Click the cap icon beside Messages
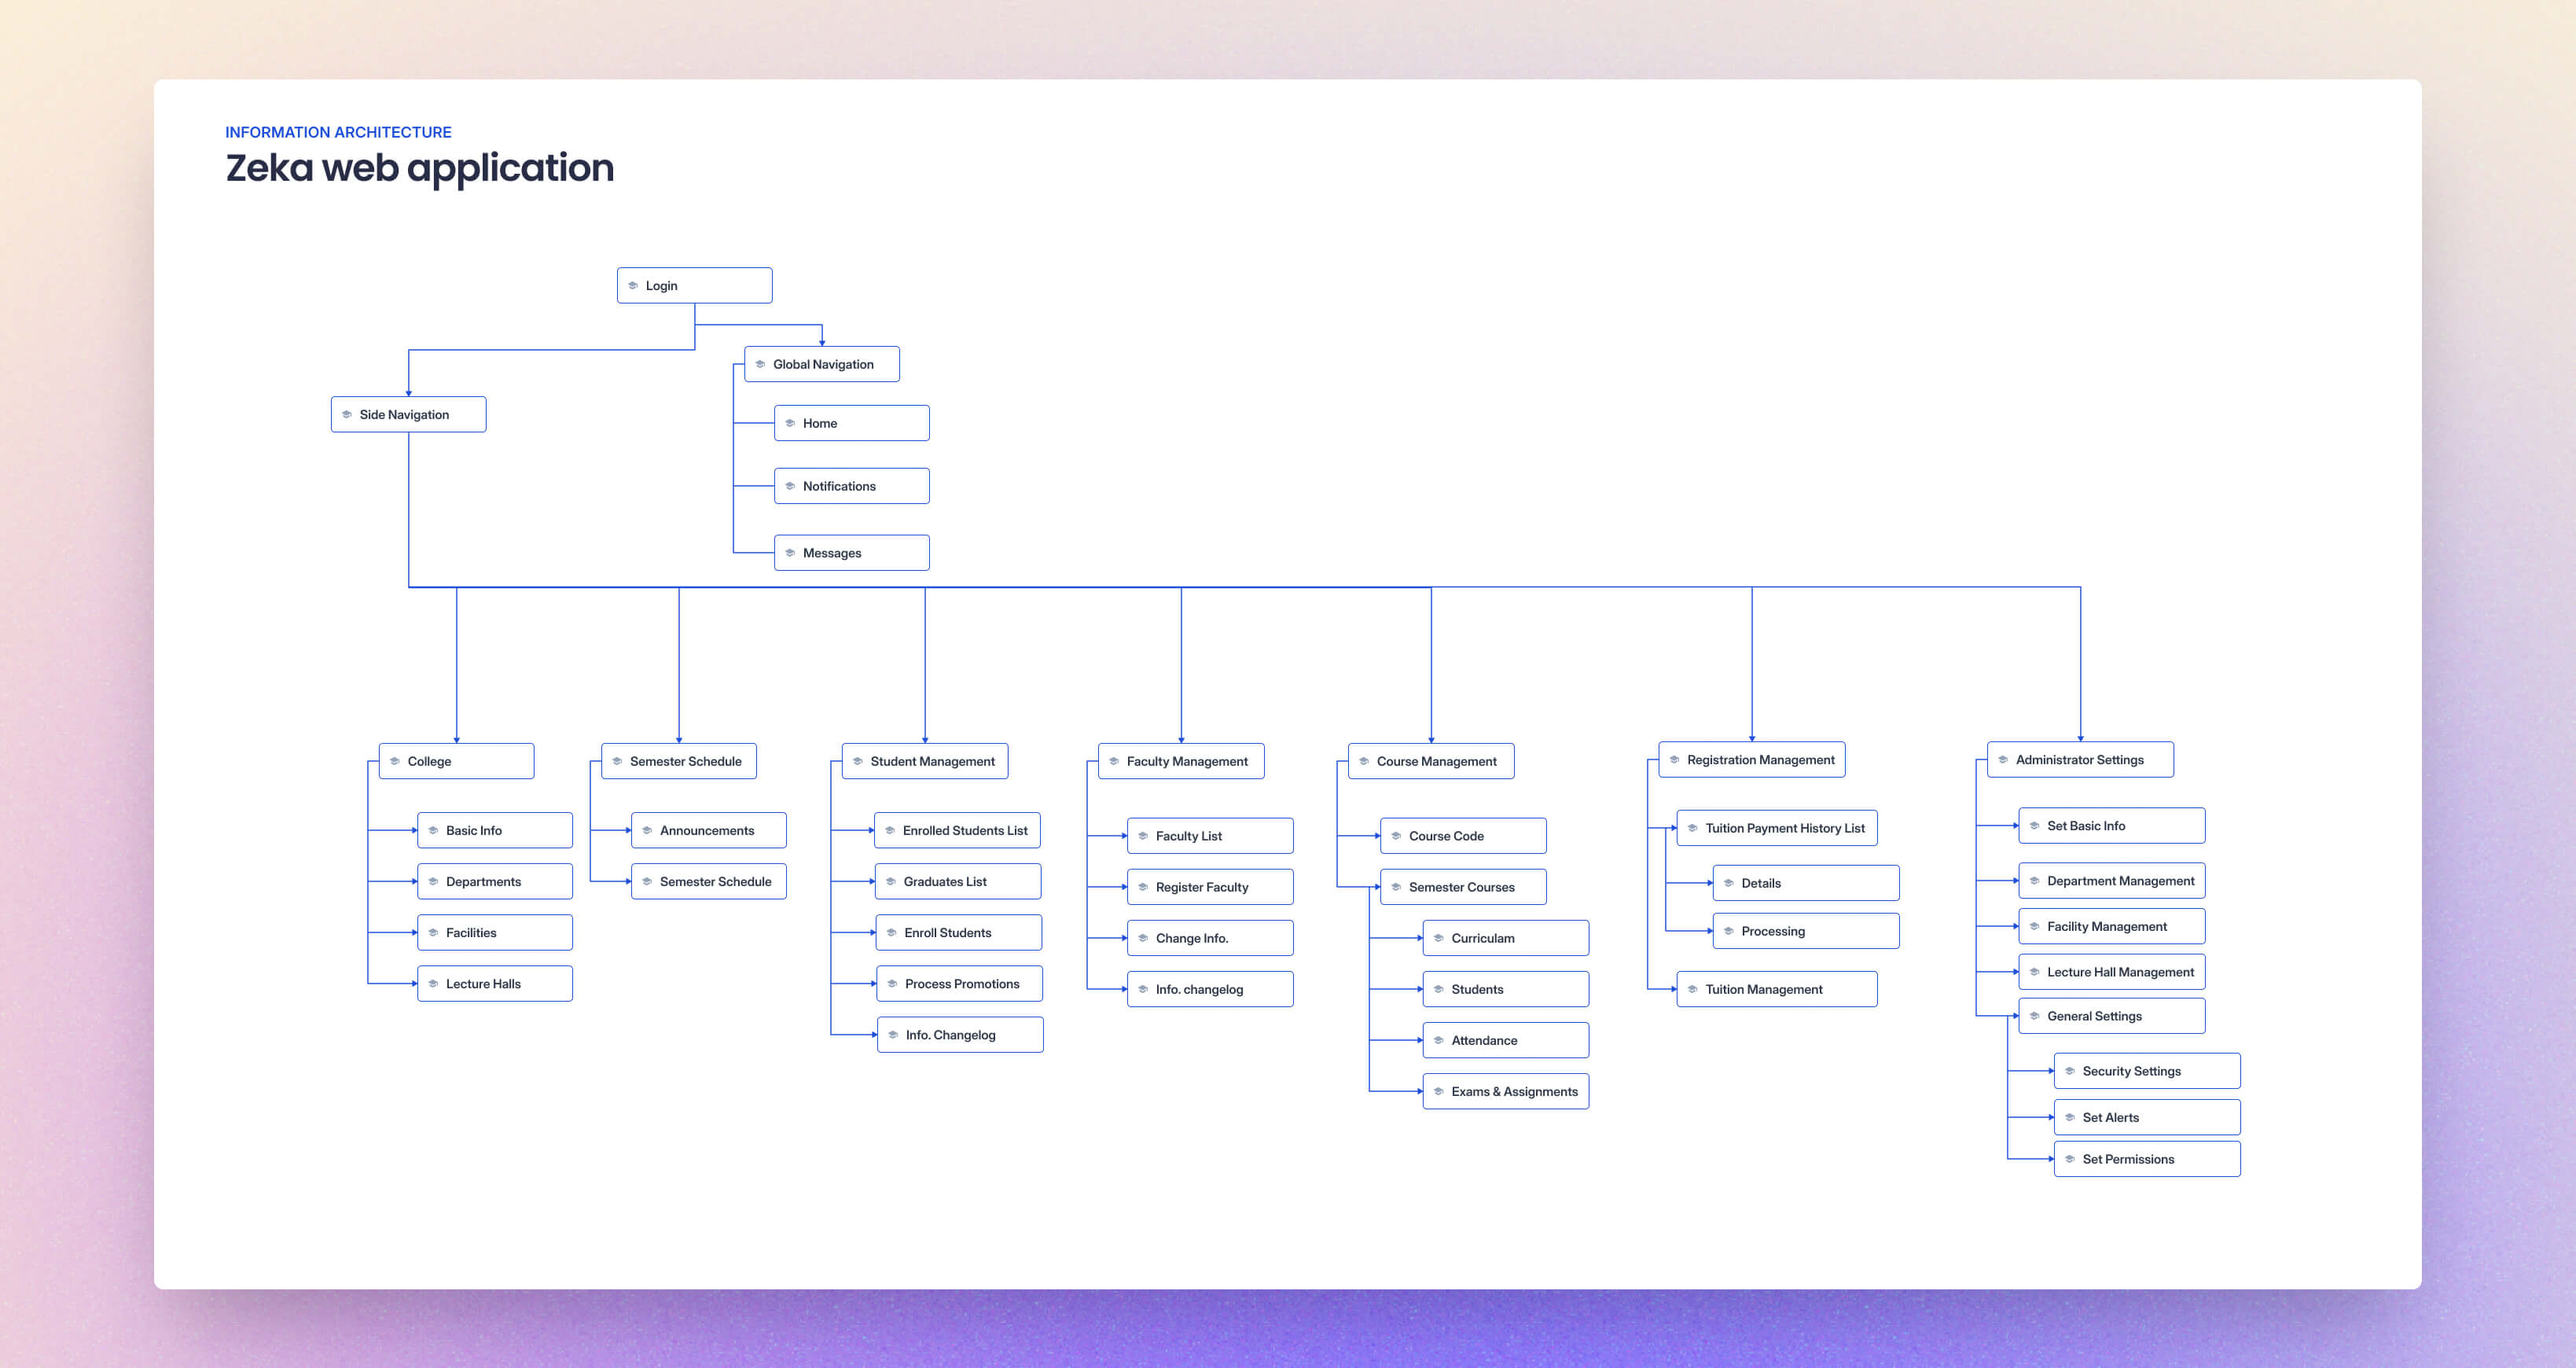This screenshot has height=1368, width=2576. (790, 553)
